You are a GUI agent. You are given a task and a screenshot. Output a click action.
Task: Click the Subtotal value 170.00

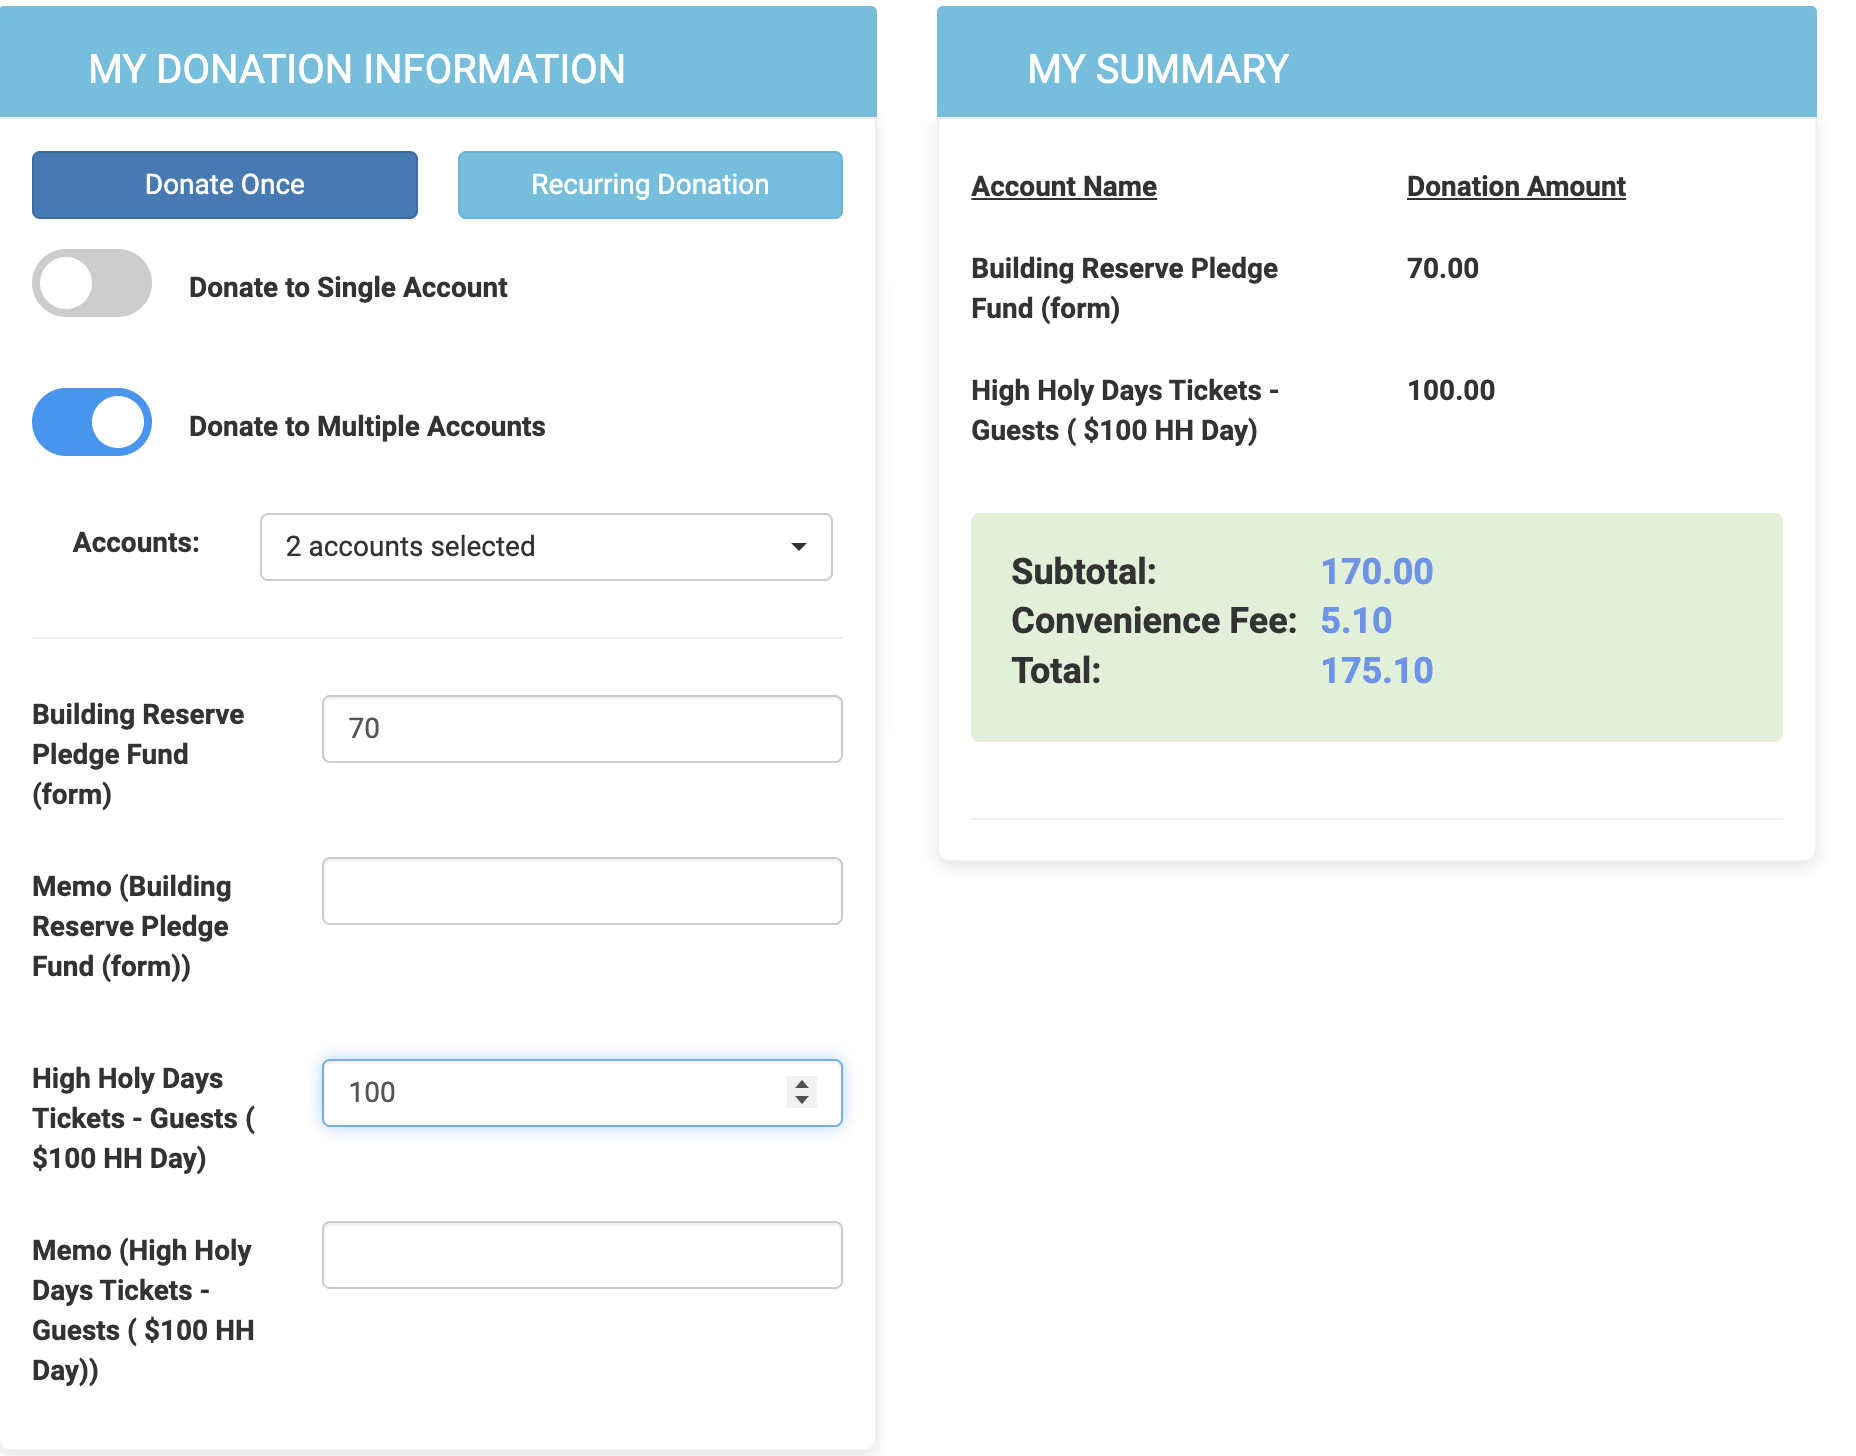click(1376, 572)
